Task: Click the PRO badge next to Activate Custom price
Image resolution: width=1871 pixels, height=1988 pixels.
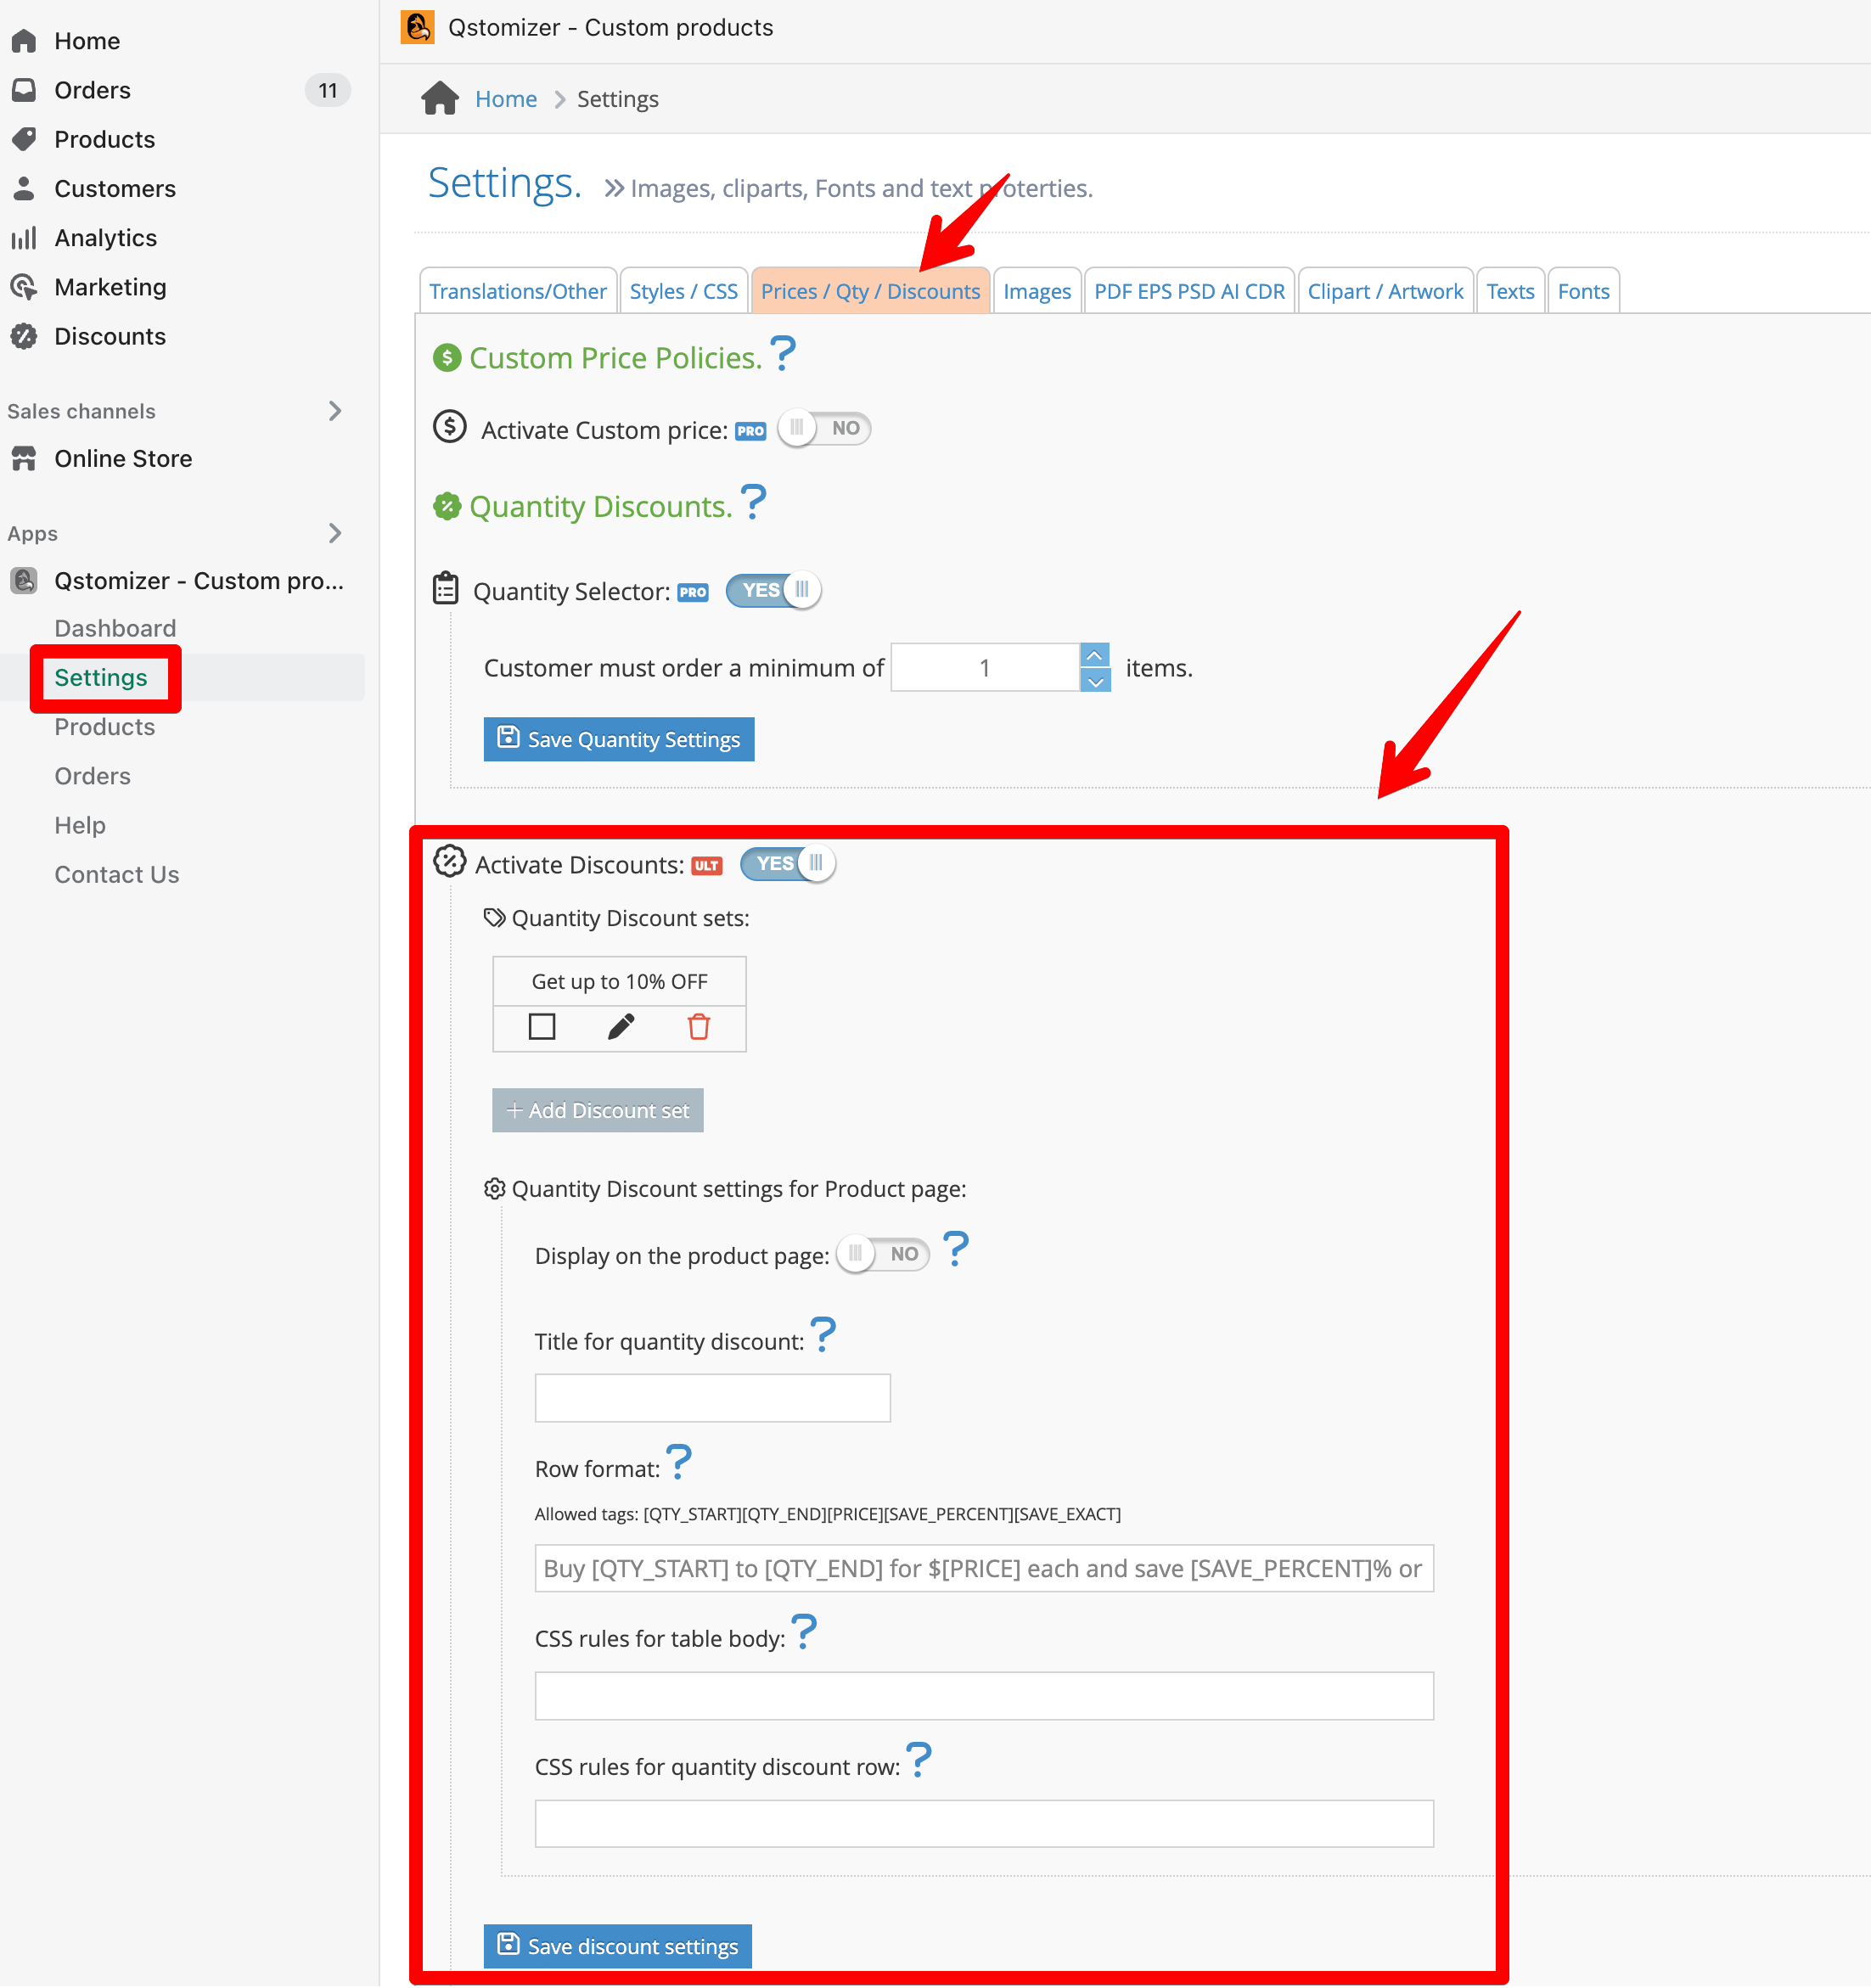Action: pos(751,431)
